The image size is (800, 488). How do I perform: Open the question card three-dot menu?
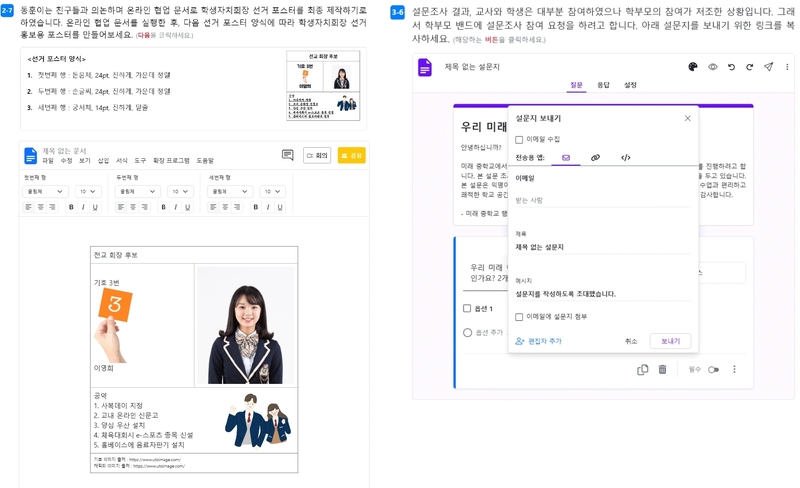[734, 369]
